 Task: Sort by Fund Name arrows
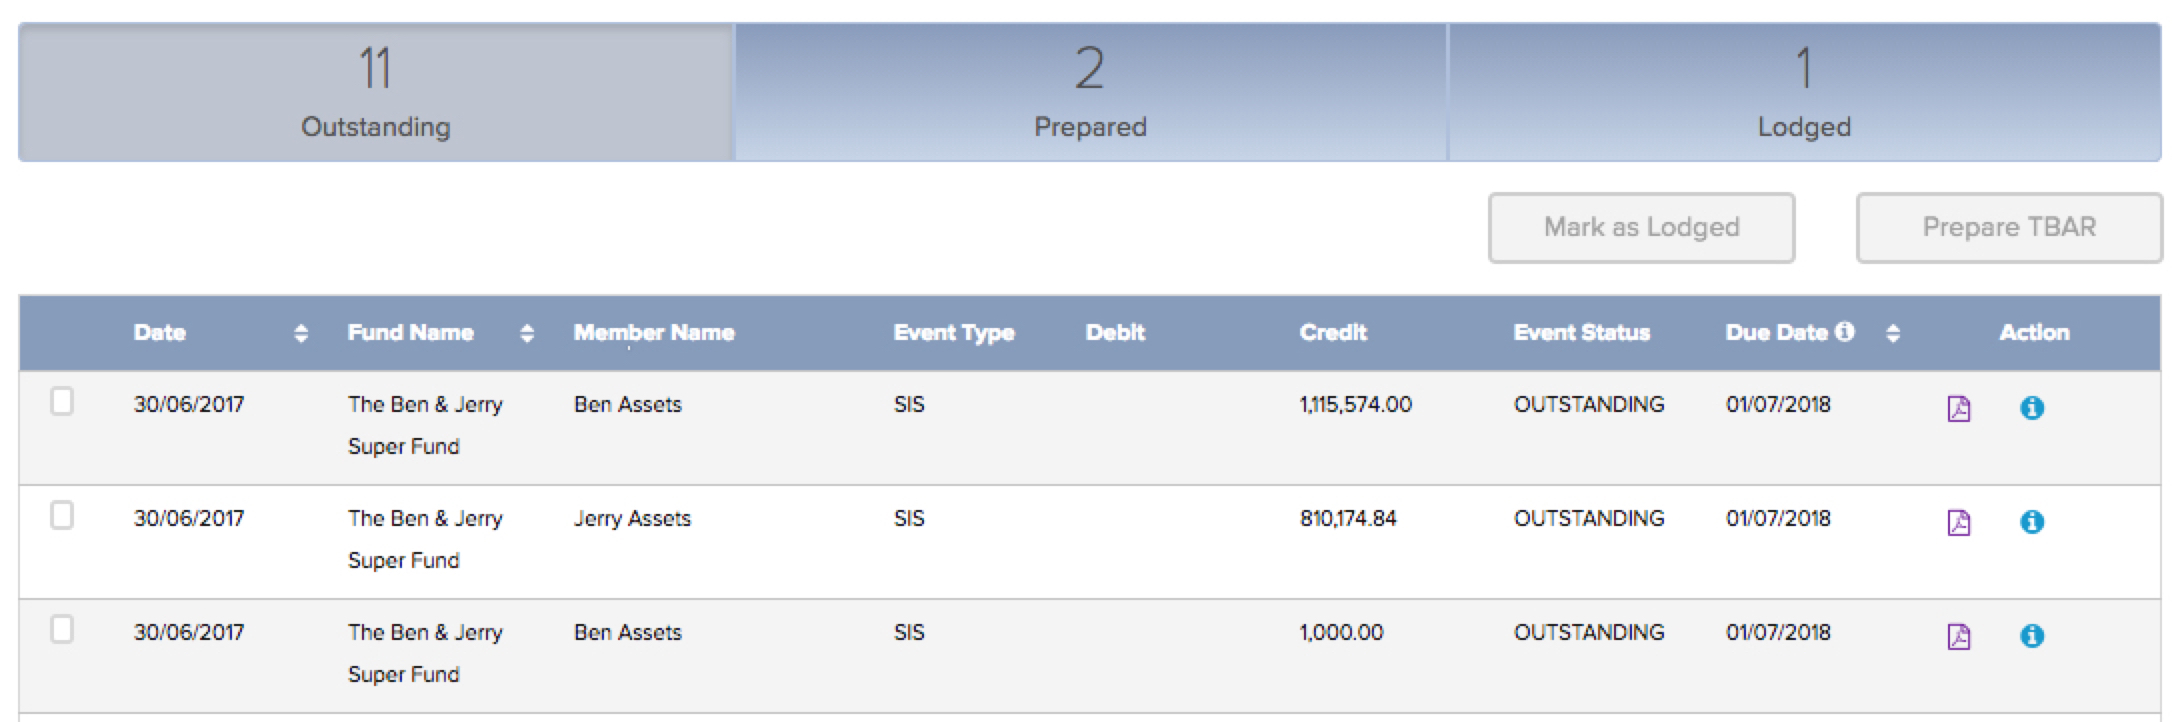pos(527,334)
